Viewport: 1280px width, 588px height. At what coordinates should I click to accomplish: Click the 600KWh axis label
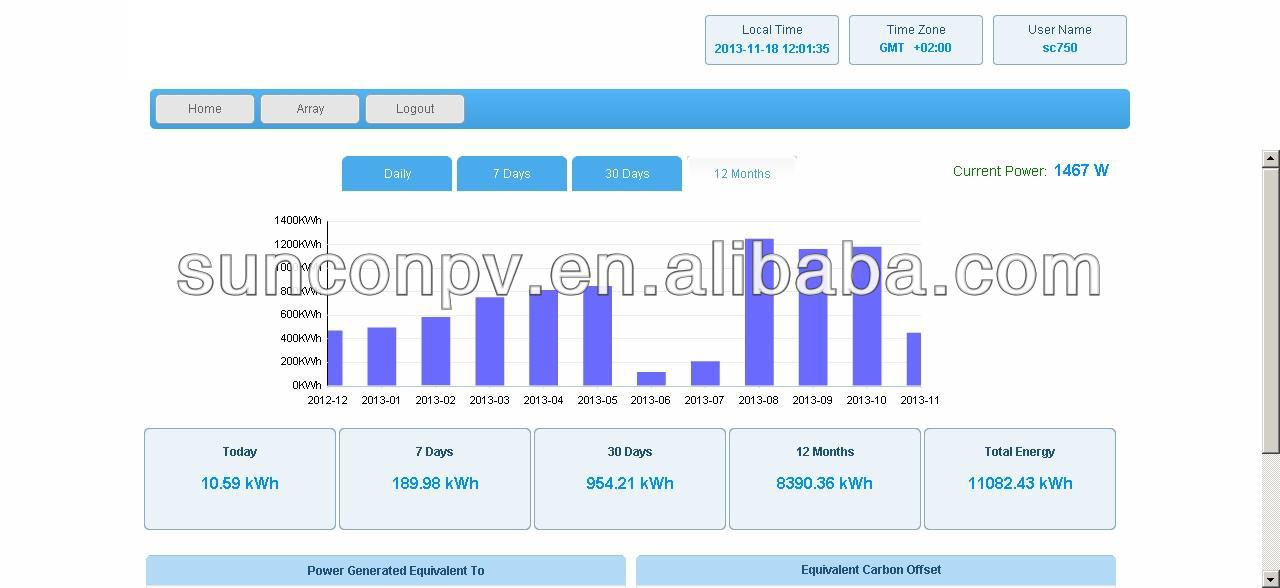point(301,314)
